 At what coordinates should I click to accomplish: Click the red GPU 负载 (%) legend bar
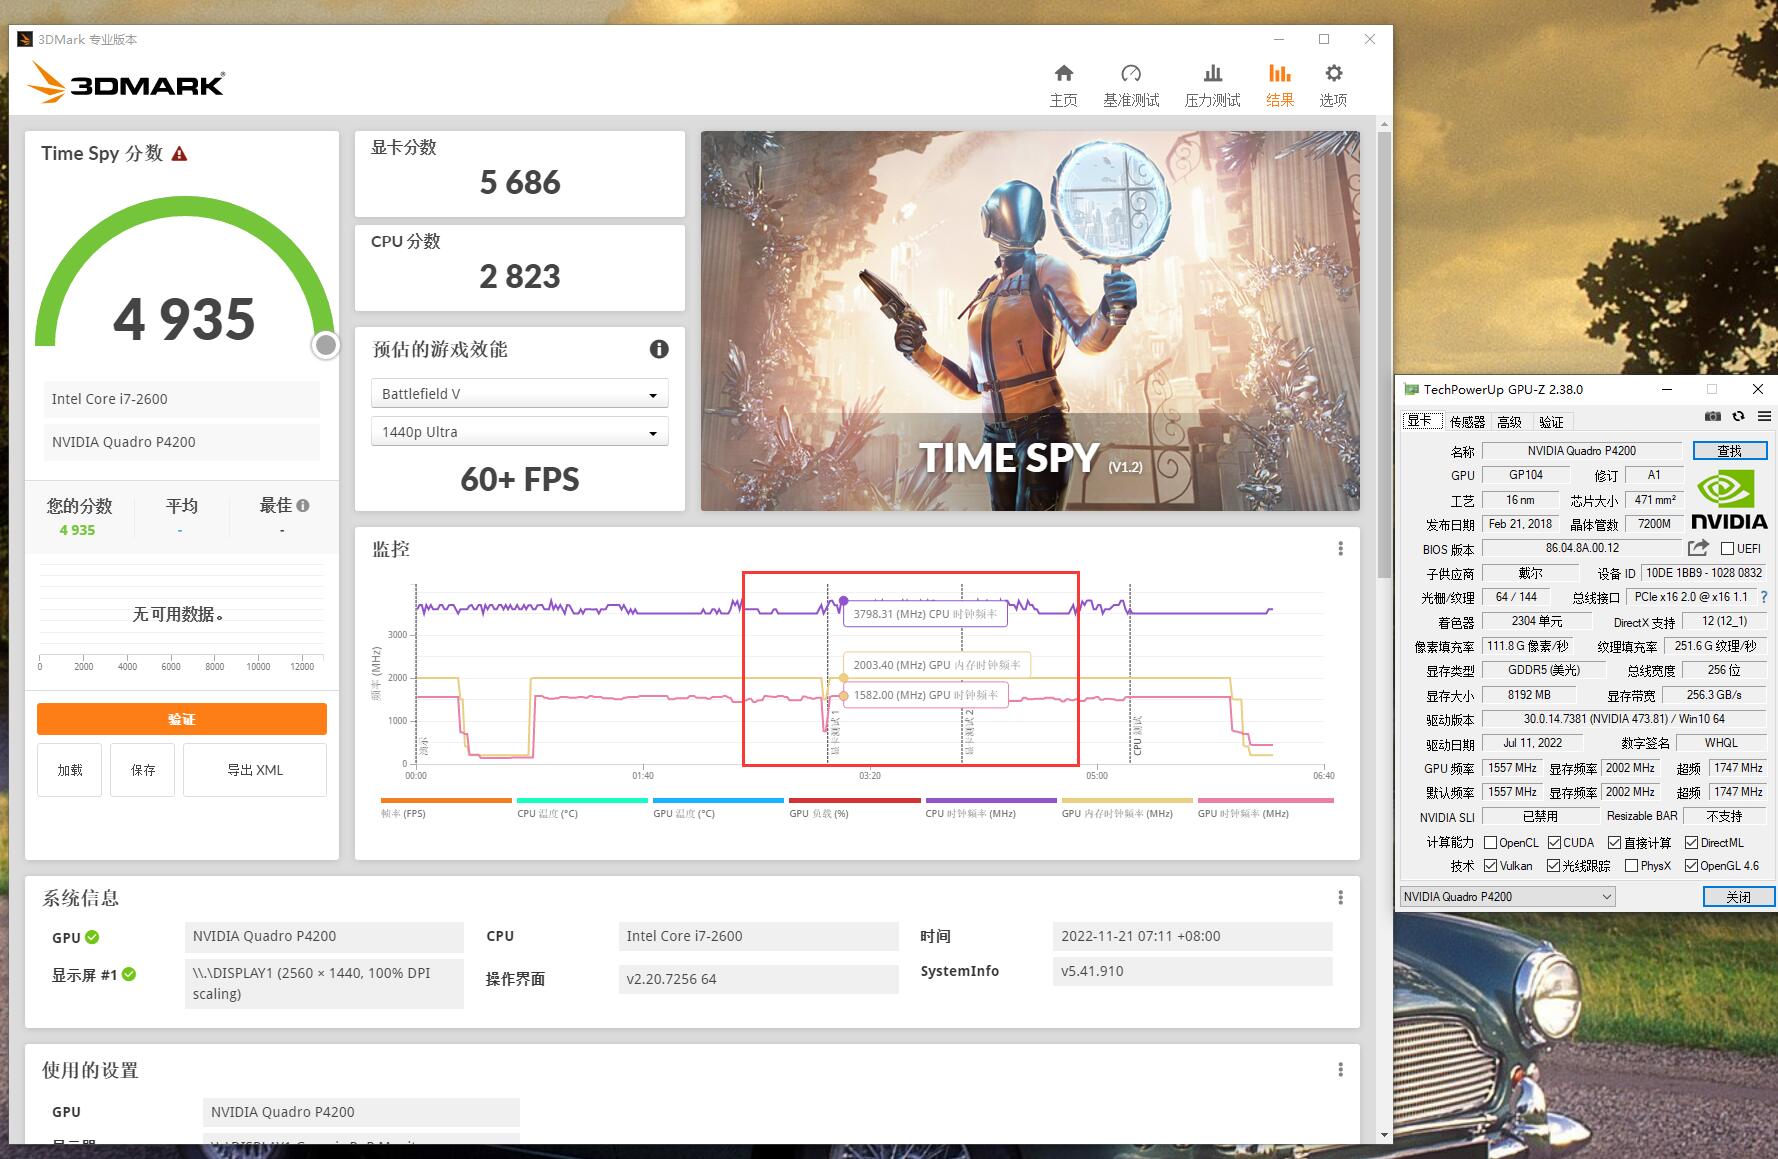coord(854,801)
